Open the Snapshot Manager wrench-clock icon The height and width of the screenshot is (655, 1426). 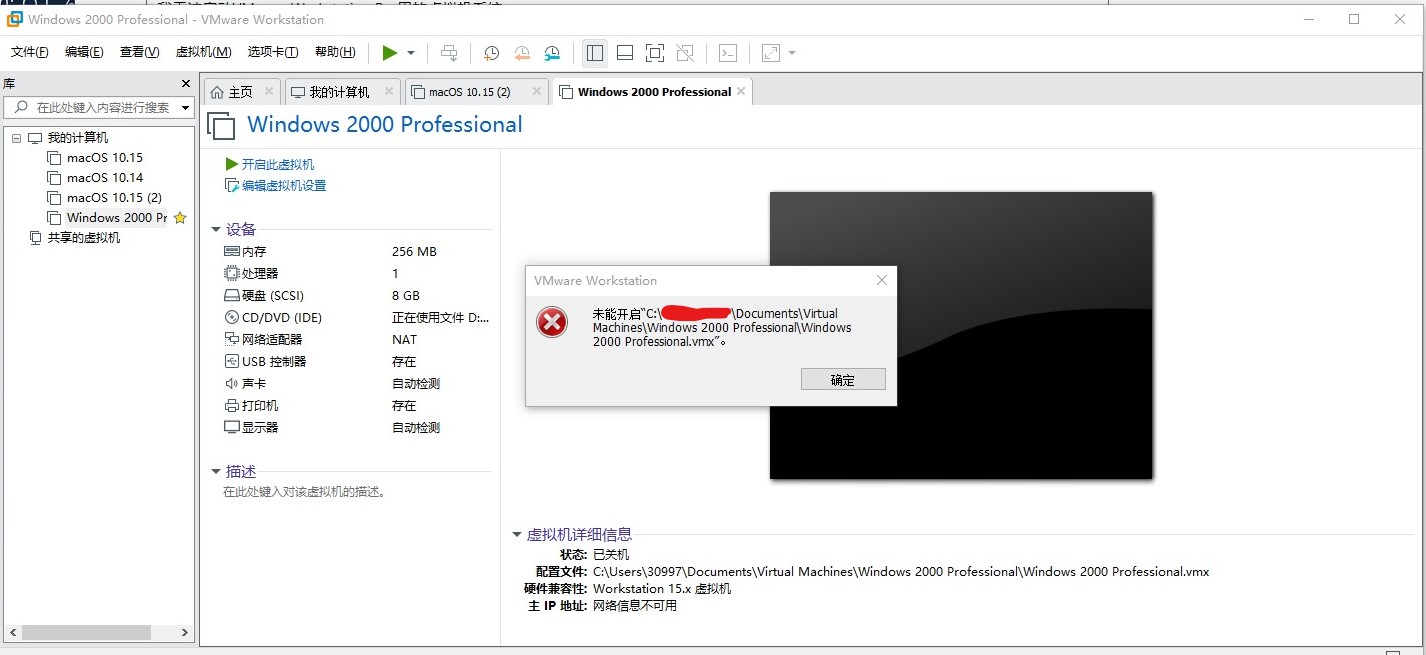pos(552,53)
